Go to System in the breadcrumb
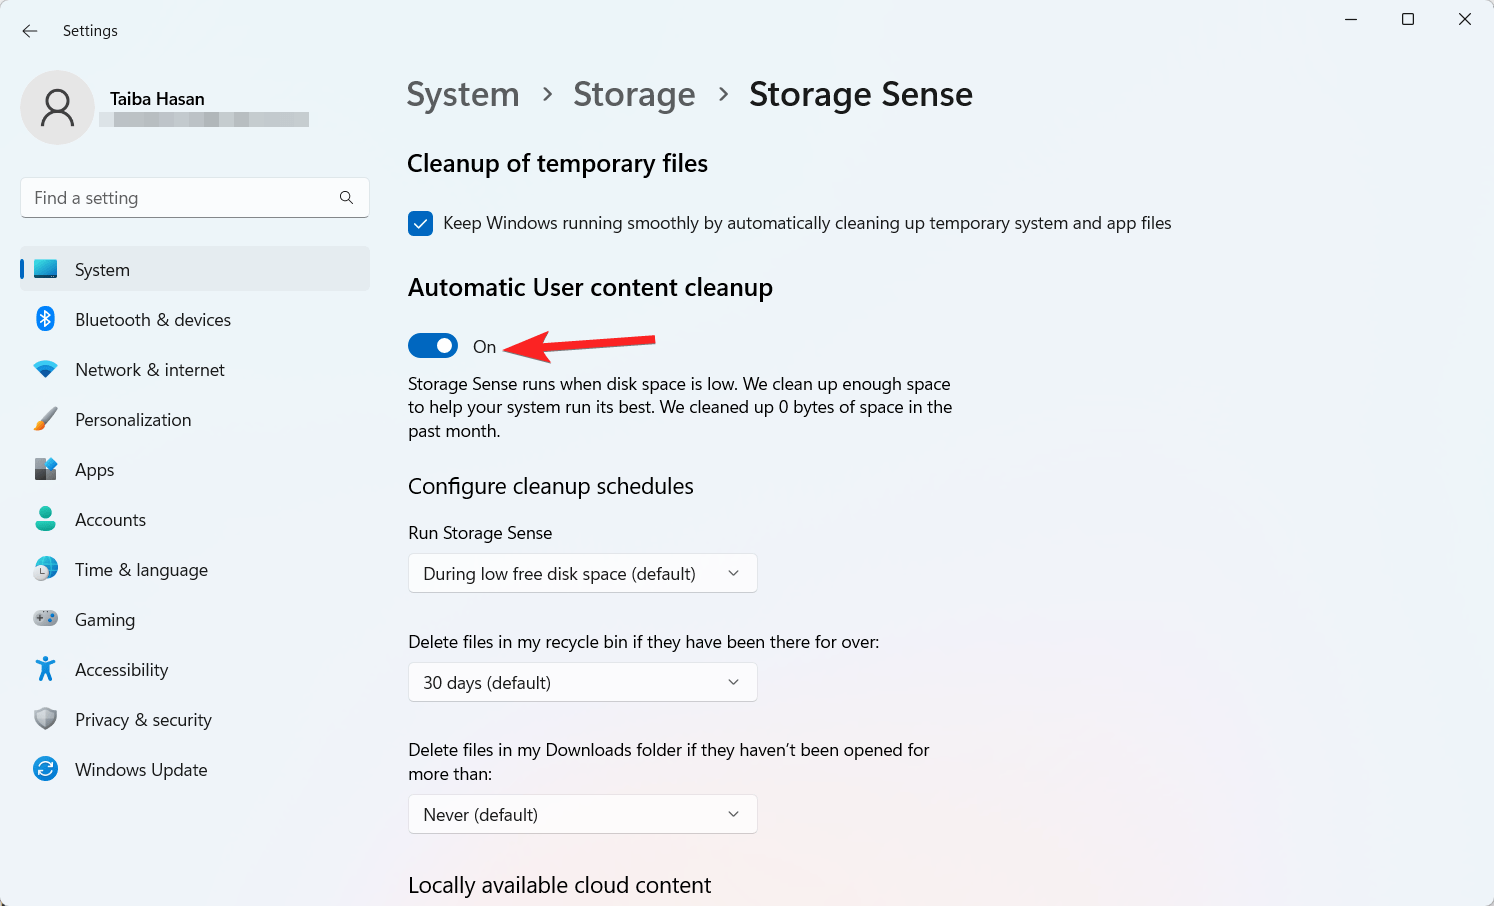The width and height of the screenshot is (1494, 906). tap(463, 94)
